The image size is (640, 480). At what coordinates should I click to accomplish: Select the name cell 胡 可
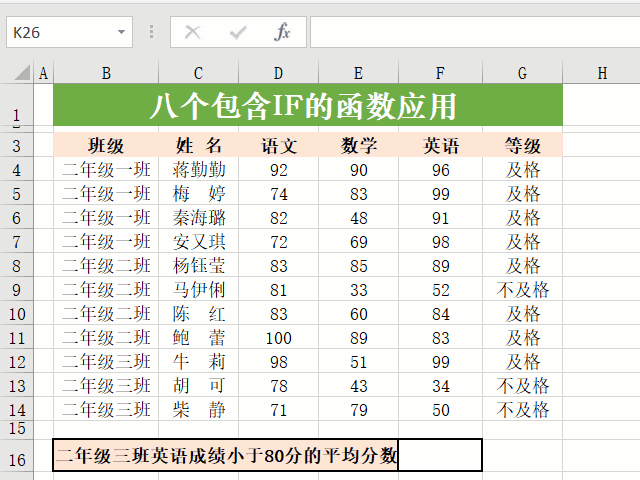tap(198, 385)
